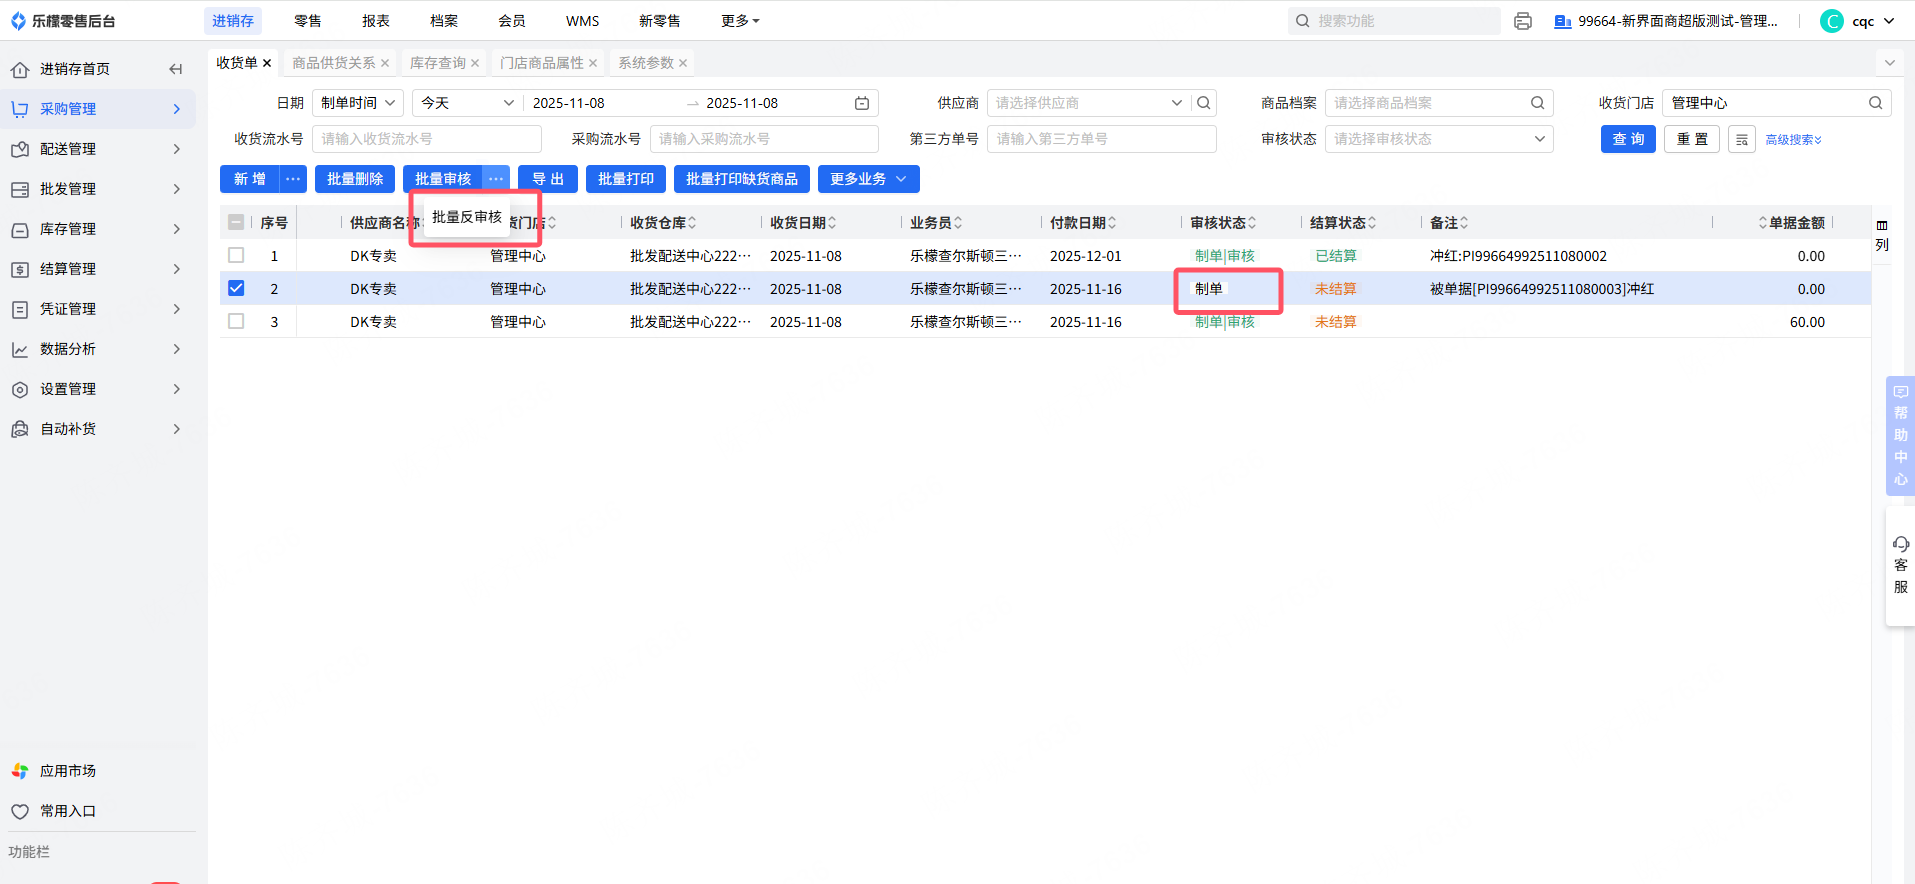Open the 今天 quick date dropdown

pos(468,103)
